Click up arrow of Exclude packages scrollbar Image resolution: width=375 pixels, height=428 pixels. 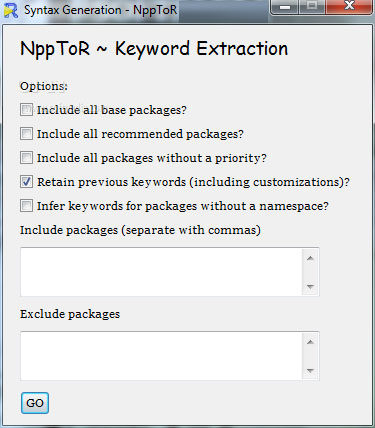(310, 342)
